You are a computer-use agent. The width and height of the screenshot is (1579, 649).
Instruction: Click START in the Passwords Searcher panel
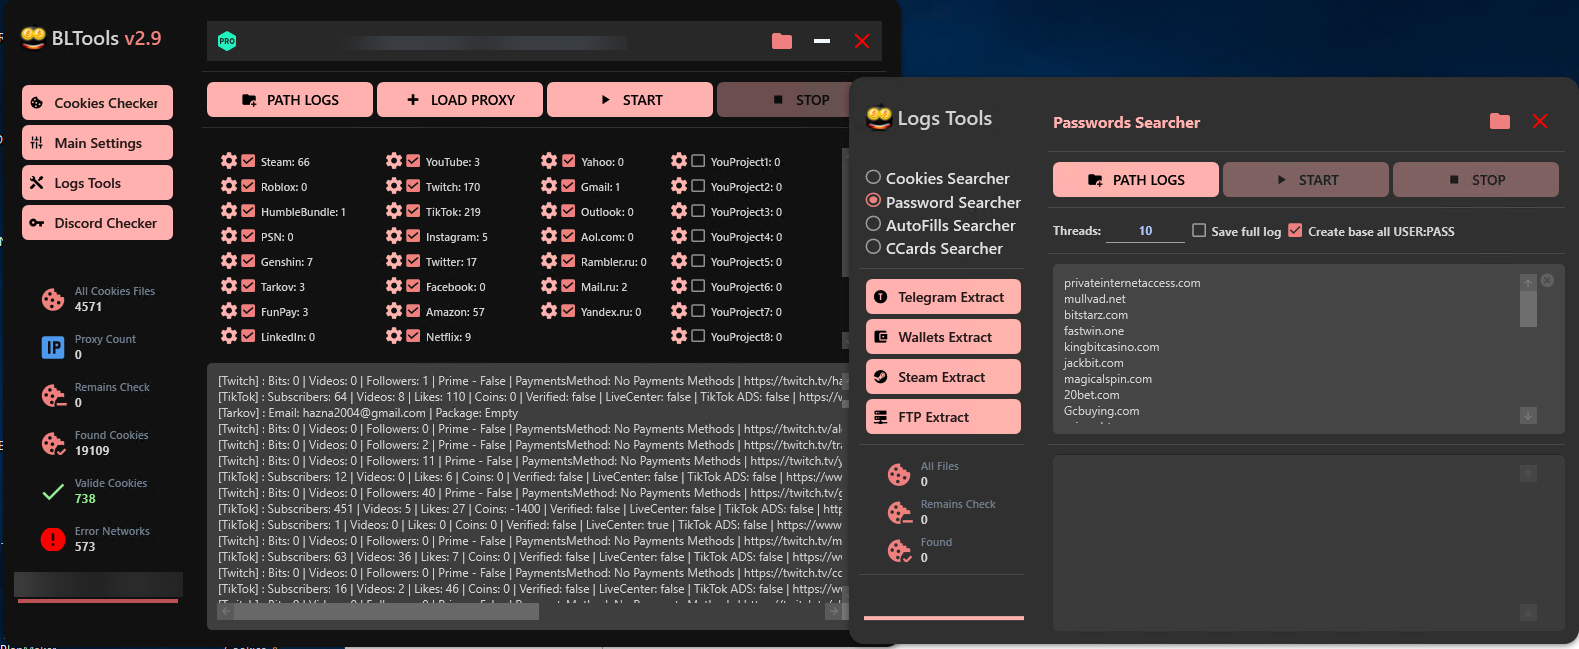1306,180
